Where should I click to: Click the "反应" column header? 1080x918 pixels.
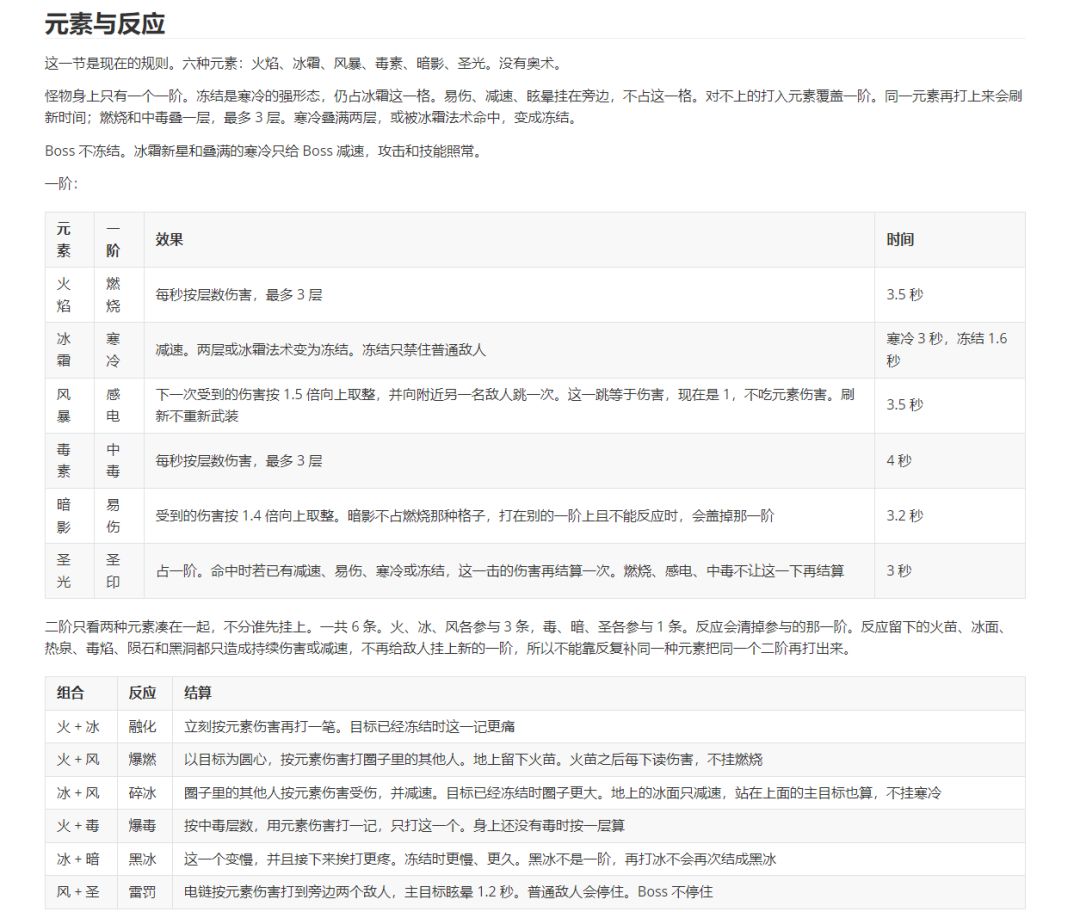145,693
